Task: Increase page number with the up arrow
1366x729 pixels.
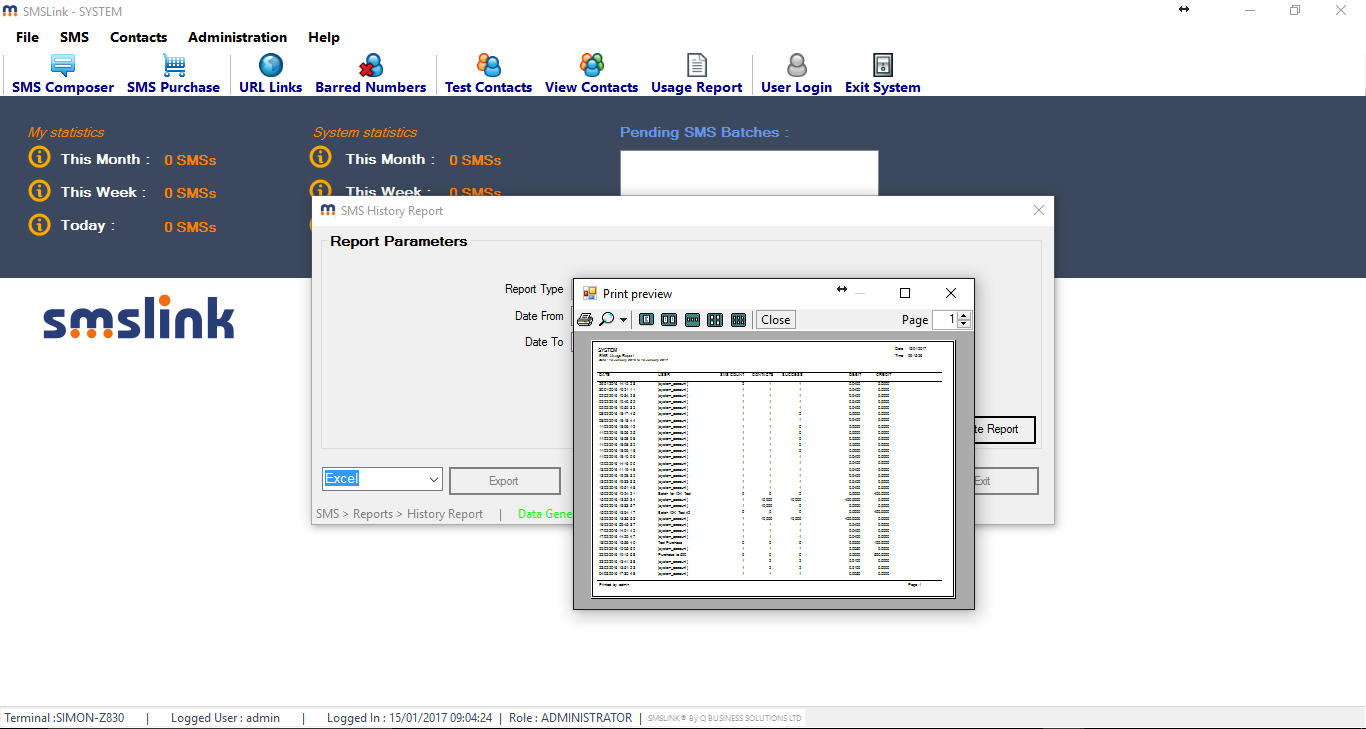Action: [x=964, y=315]
